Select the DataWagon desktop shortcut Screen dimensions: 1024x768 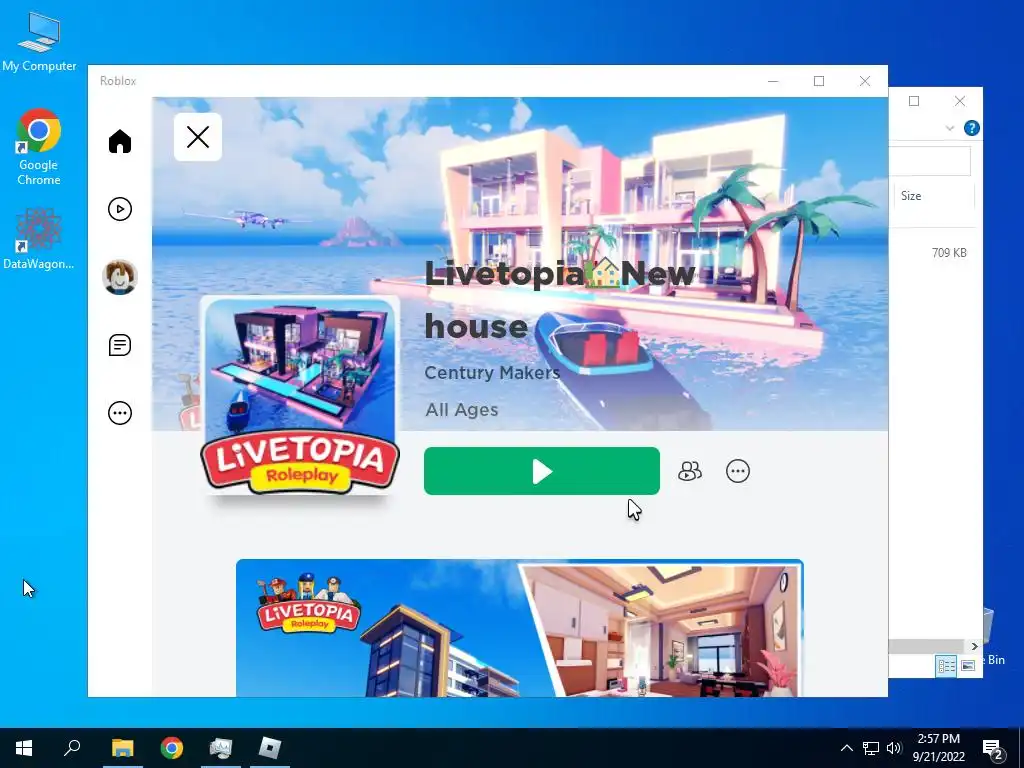[39, 239]
